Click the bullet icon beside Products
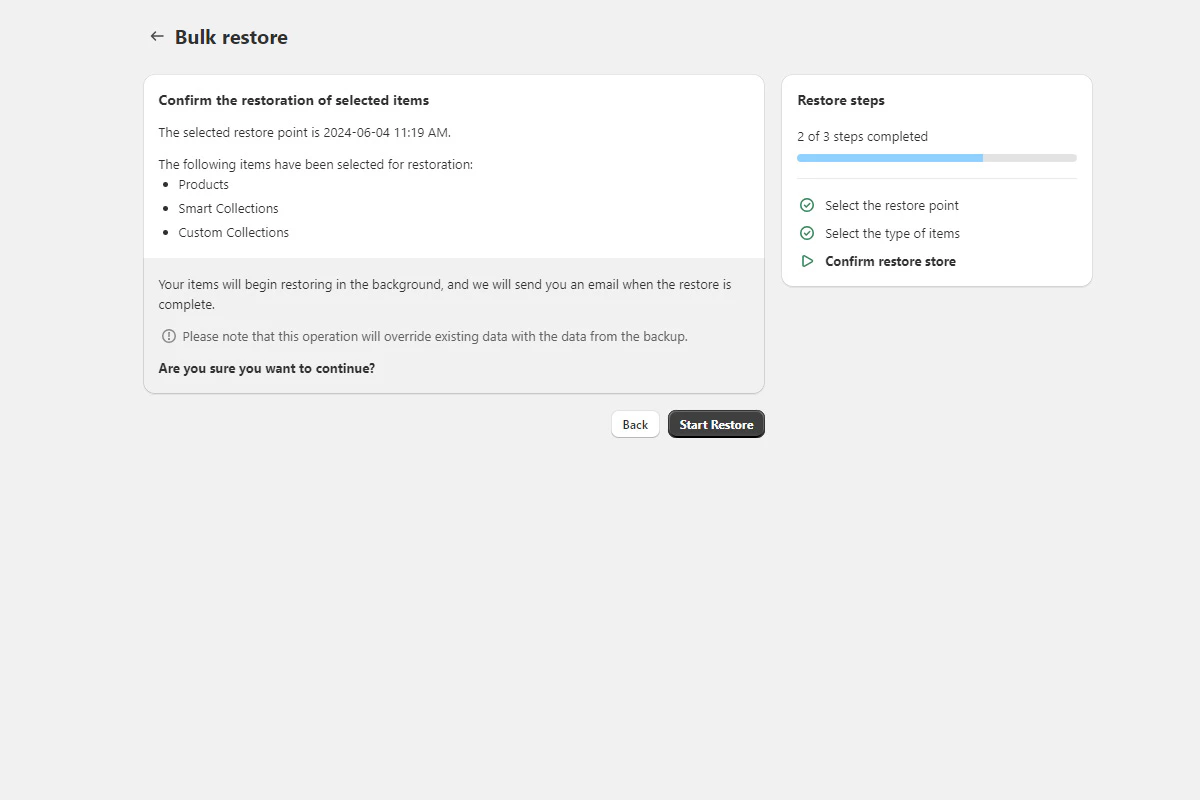1200x800 pixels. coord(166,184)
